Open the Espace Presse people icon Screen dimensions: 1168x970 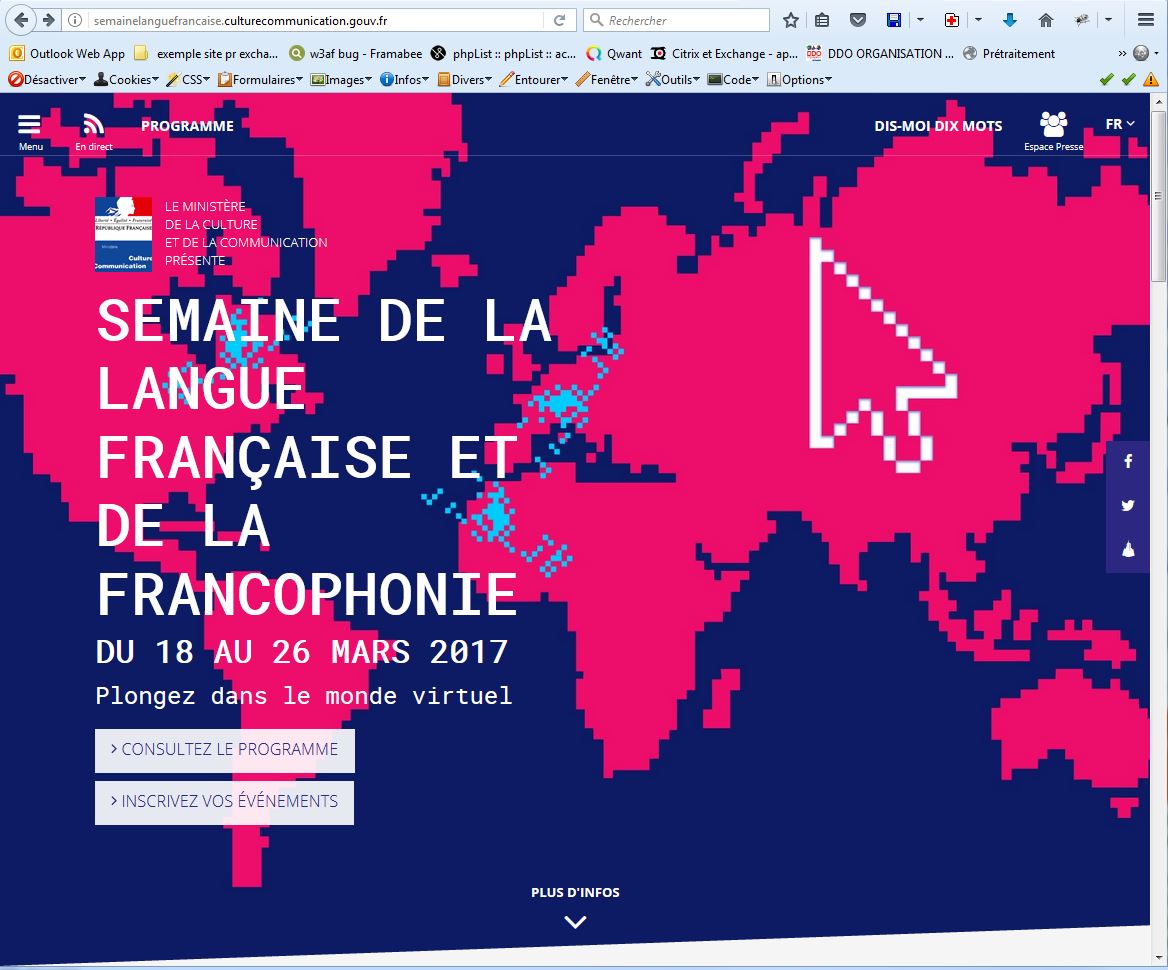(x=1053, y=125)
